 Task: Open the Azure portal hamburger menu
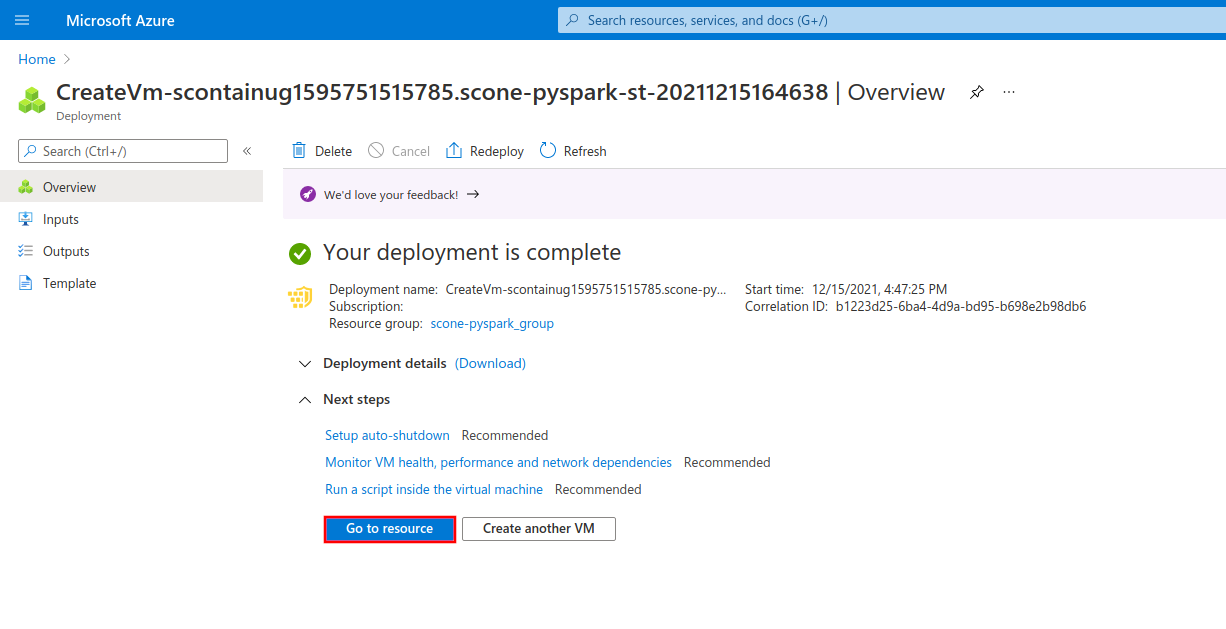tap(21, 19)
